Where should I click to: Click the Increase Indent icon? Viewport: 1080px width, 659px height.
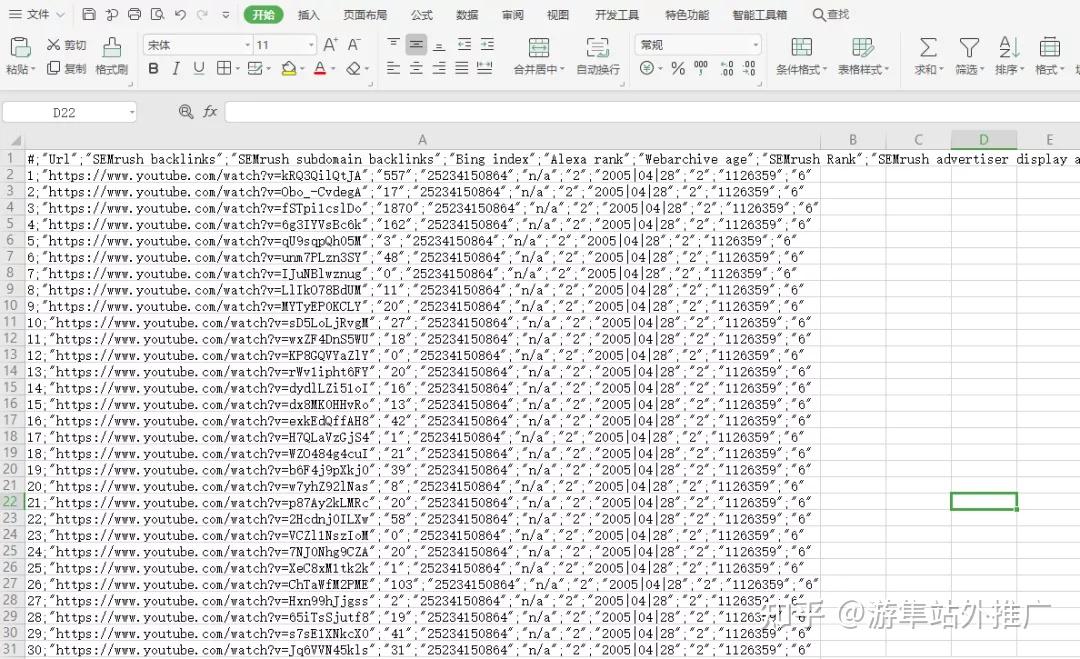[487, 45]
